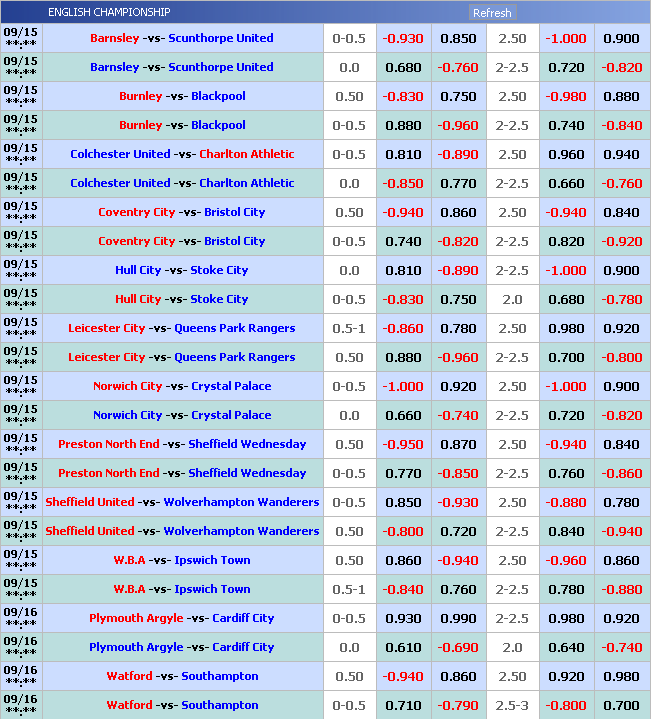Viewport: 651px width, 719px height.
Task: Choose -0.800 odds for Sheffield United match
Action: point(402,532)
